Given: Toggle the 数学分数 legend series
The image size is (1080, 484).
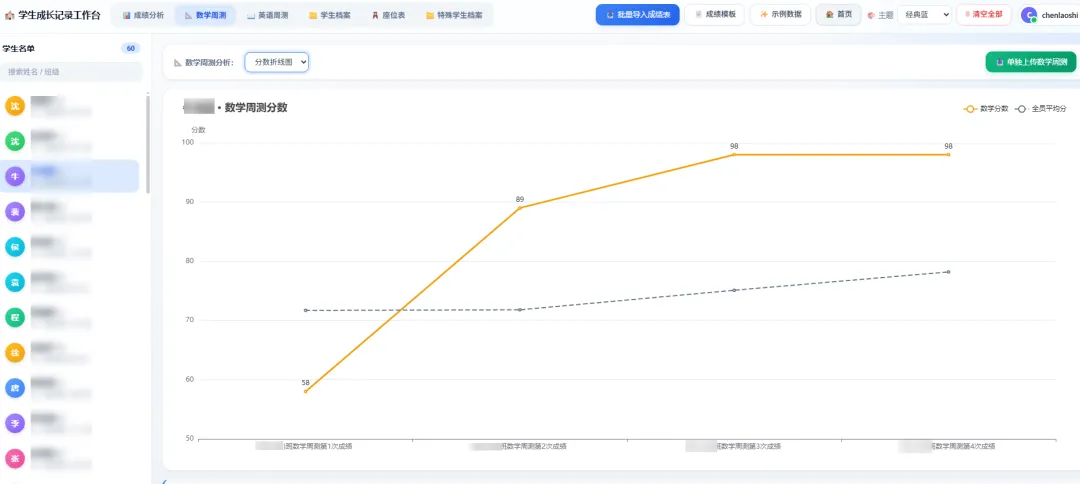Looking at the screenshot, I should pos(986,109).
